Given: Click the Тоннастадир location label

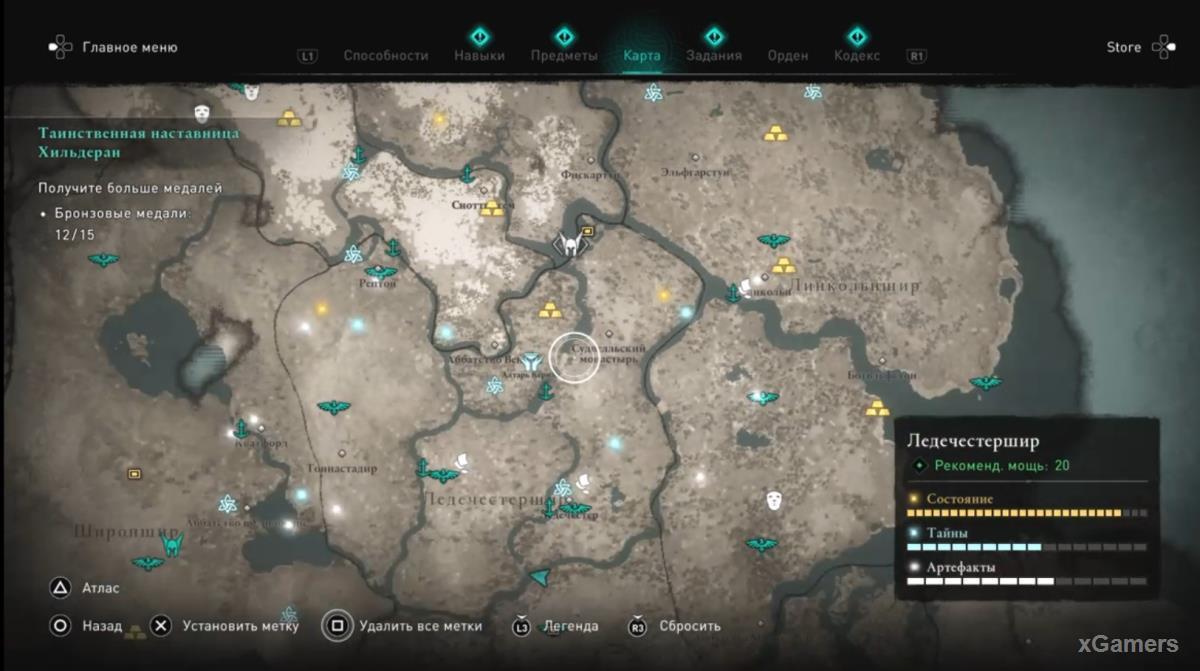Looking at the screenshot, I should click(342, 467).
